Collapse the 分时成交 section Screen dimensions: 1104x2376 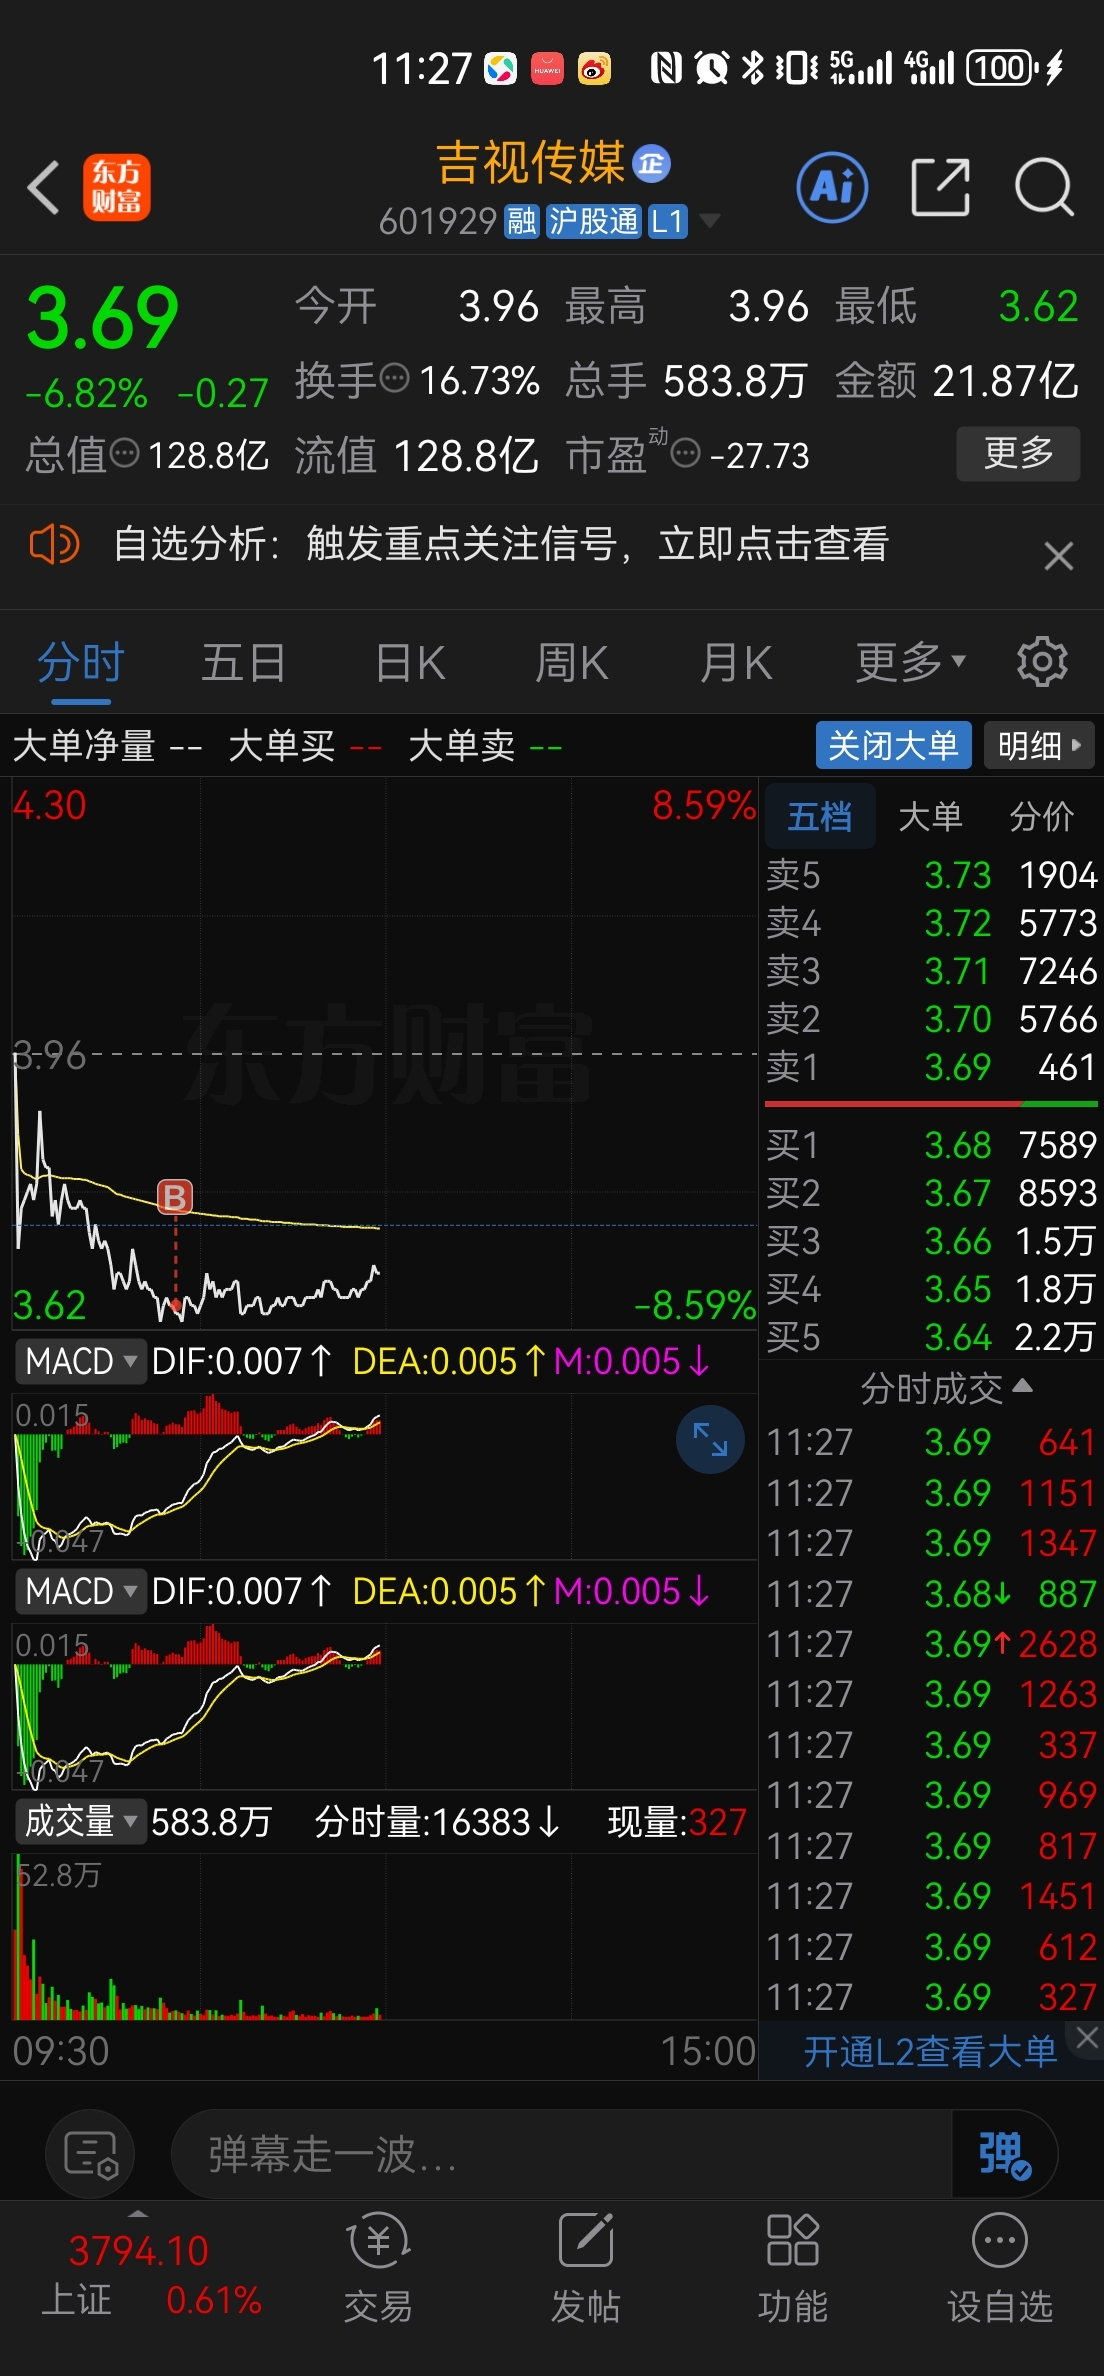tap(946, 1388)
